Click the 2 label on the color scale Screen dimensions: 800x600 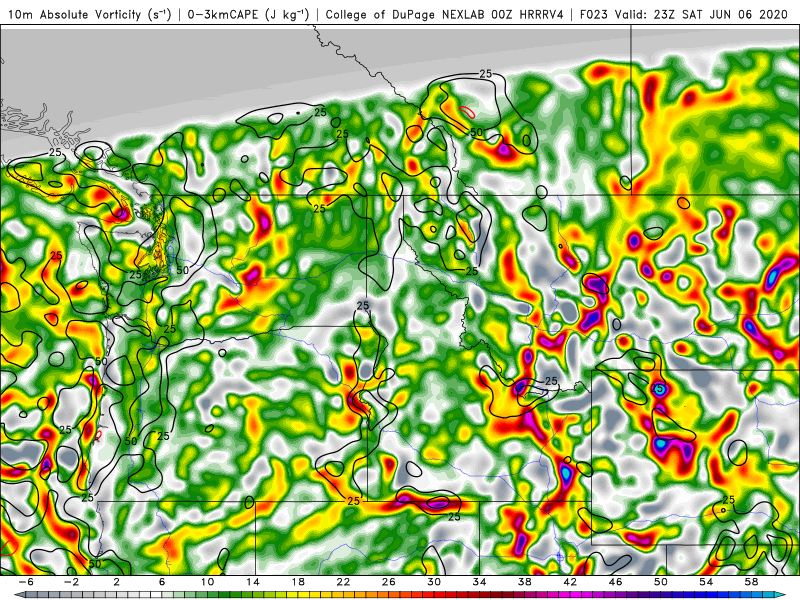coord(117,582)
